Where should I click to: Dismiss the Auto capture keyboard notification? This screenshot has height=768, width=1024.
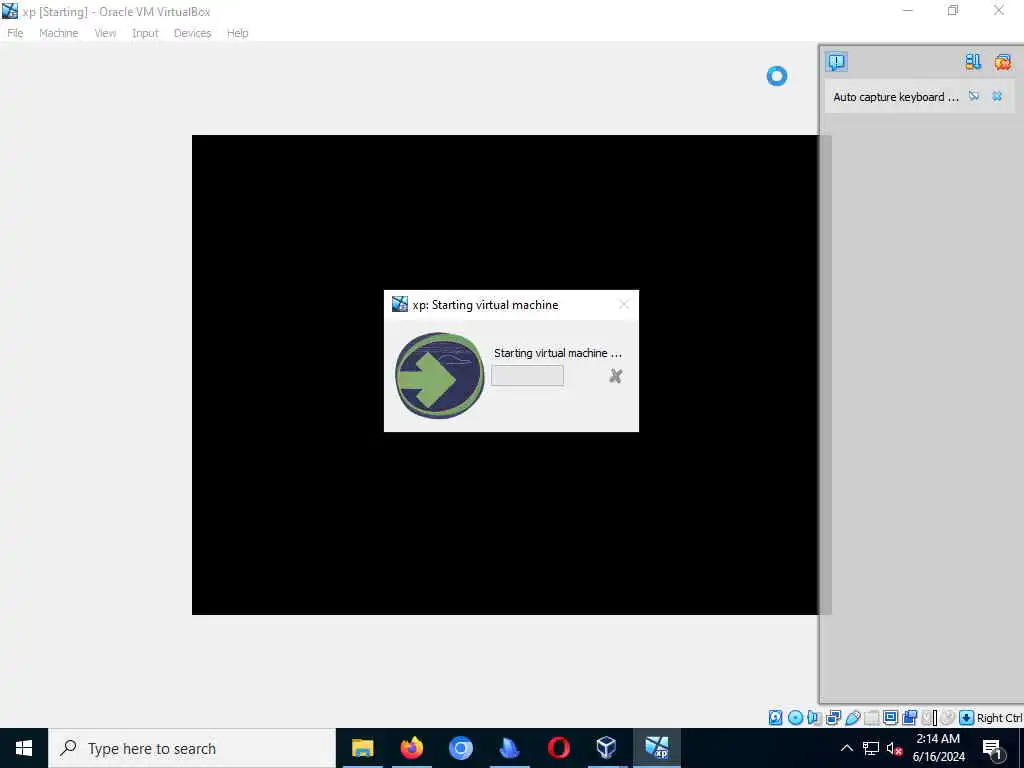tap(997, 97)
